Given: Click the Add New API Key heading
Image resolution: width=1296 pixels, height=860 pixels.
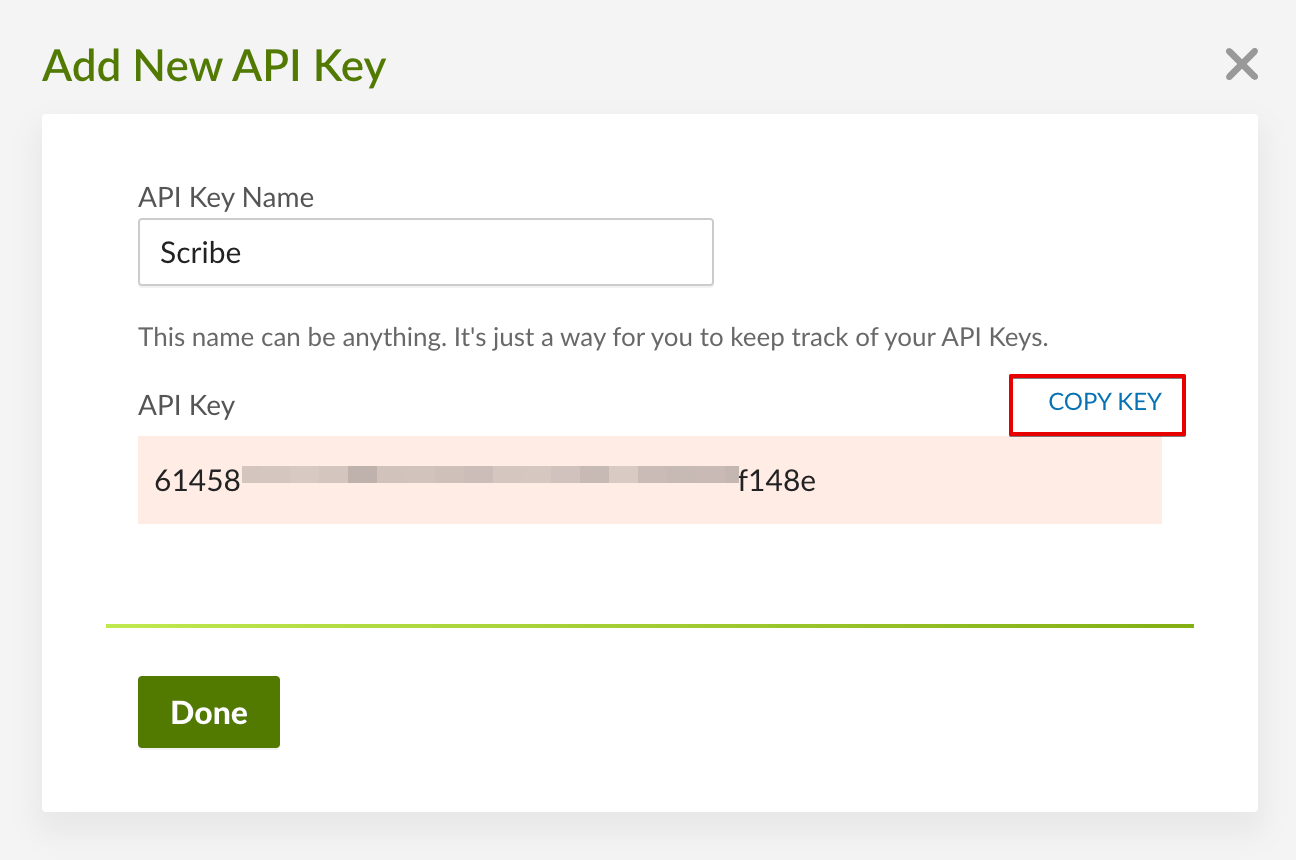Looking at the screenshot, I should (x=214, y=67).
